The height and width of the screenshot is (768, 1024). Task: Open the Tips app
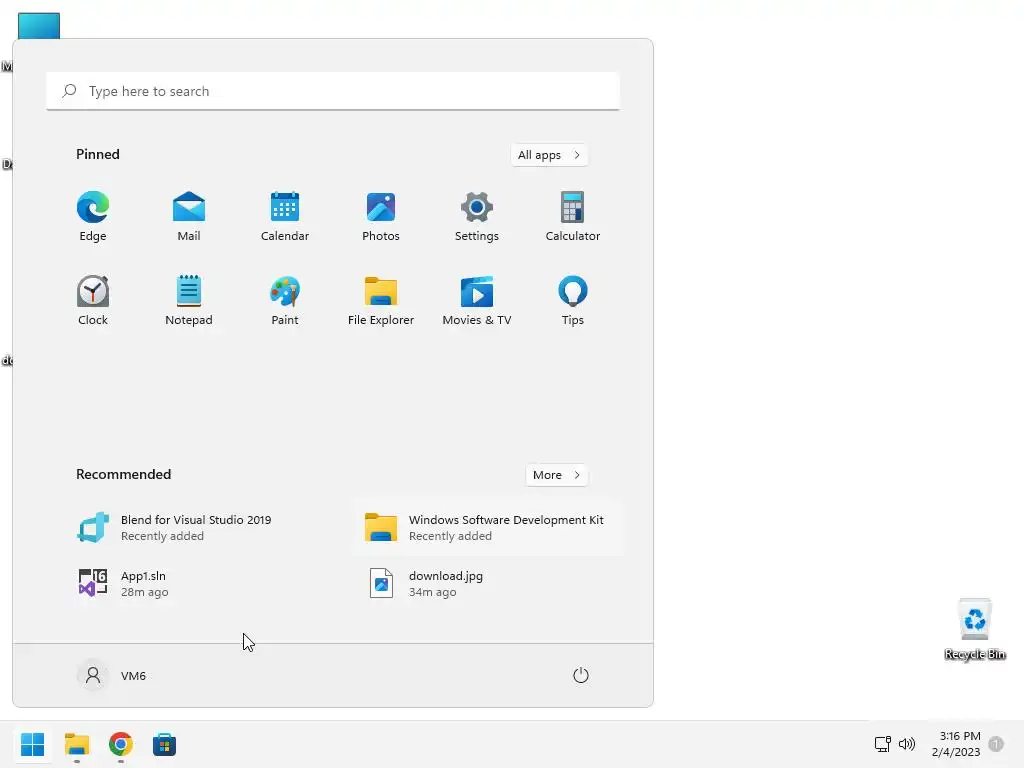[x=573, y=300]
